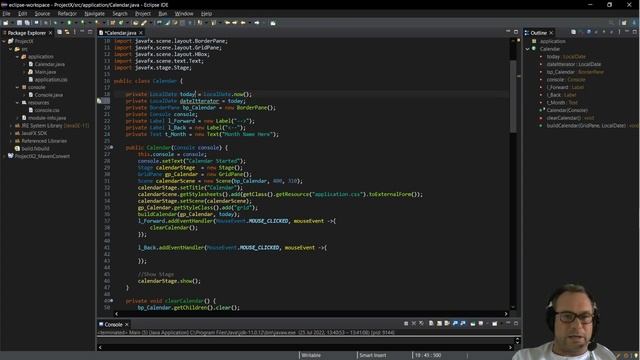Open Main.java in Package Explorer
The image size is (640, 360).
click(45, 72)
